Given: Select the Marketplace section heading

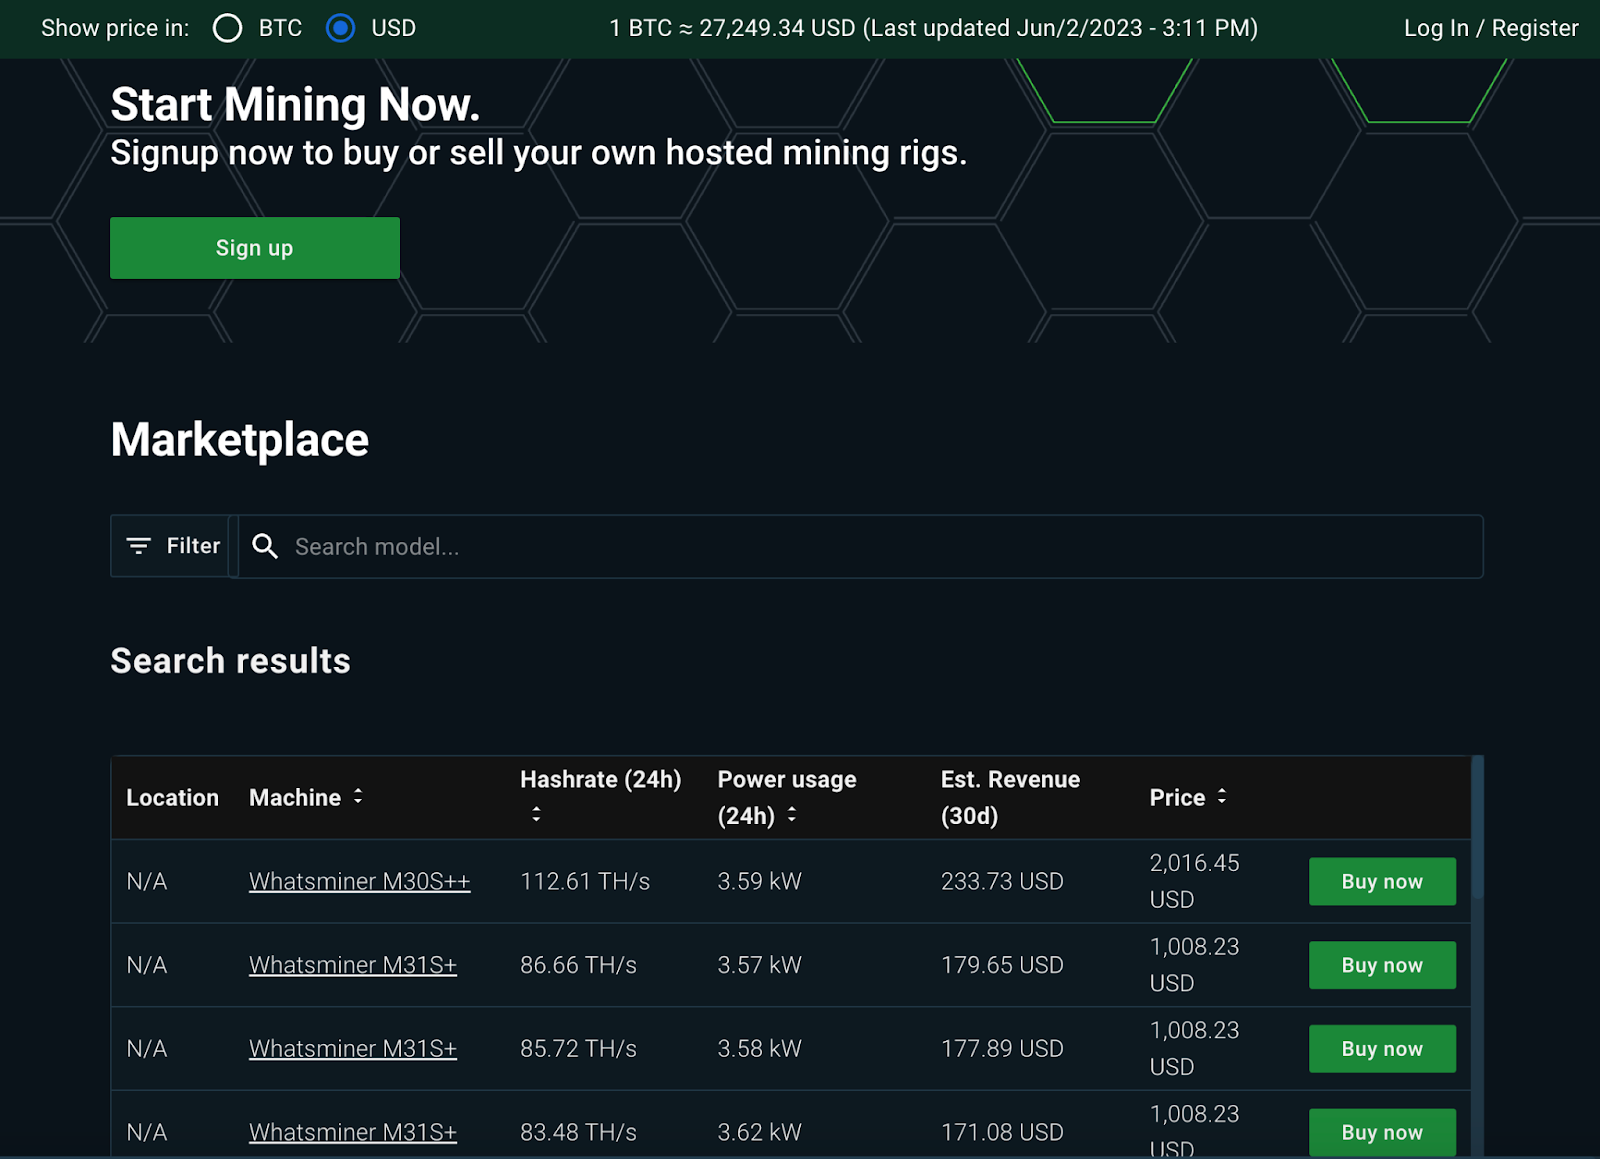Looking at the screenshot, I should coord(239,439).
